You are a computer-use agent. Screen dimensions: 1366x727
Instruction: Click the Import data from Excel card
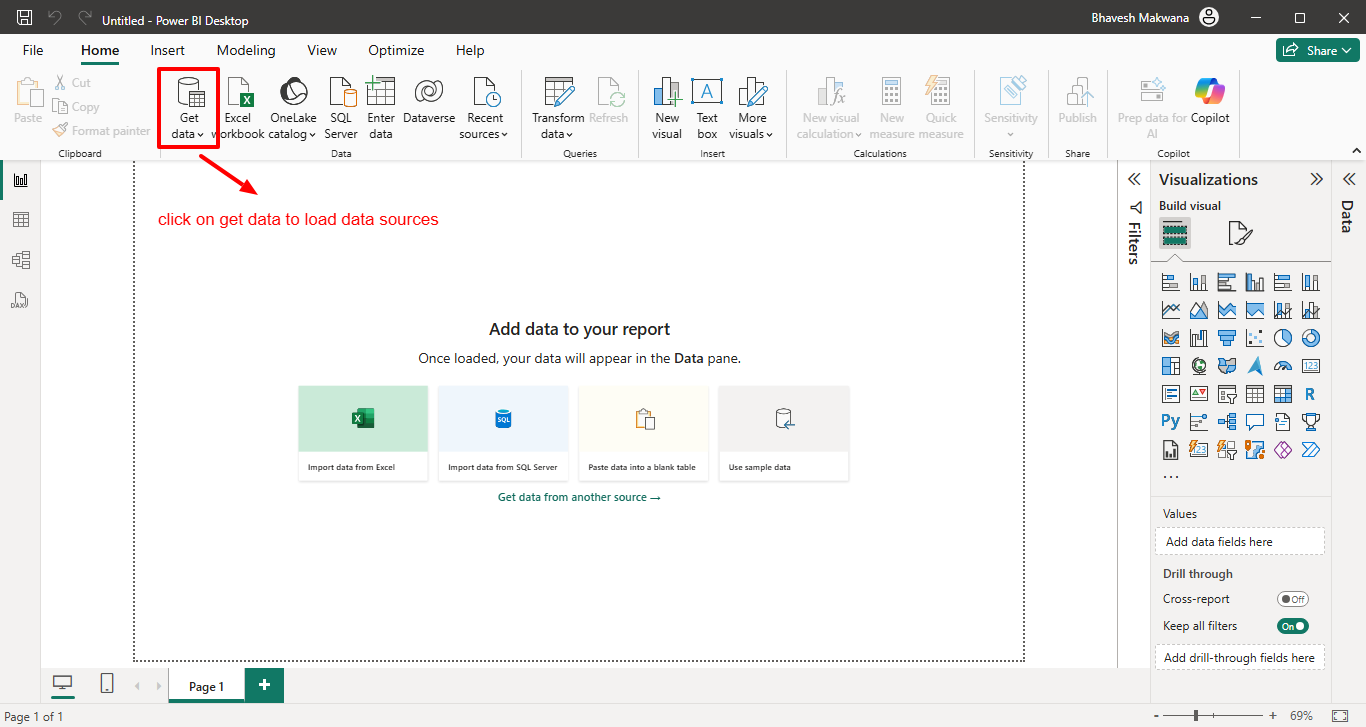click(x=363, y=433)
